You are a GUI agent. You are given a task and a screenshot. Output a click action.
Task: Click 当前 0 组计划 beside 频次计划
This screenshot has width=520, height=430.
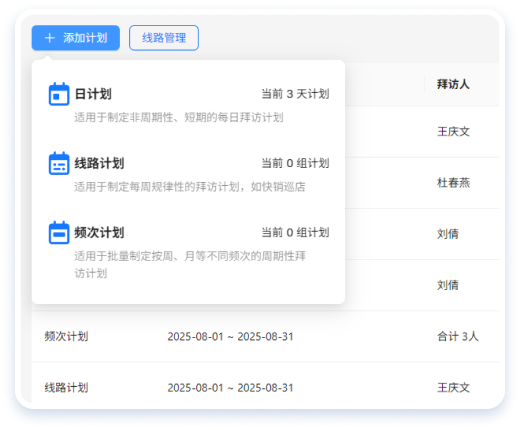295,233
